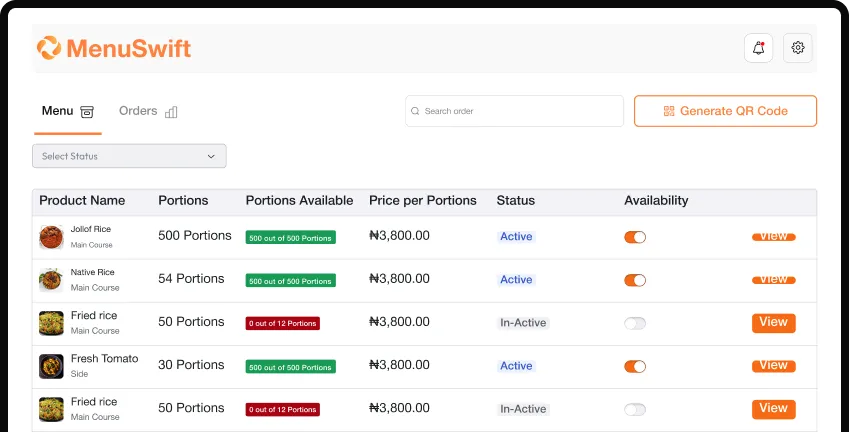
Task: Switch to the Menu tab
Action: click(x=68, y=111)
